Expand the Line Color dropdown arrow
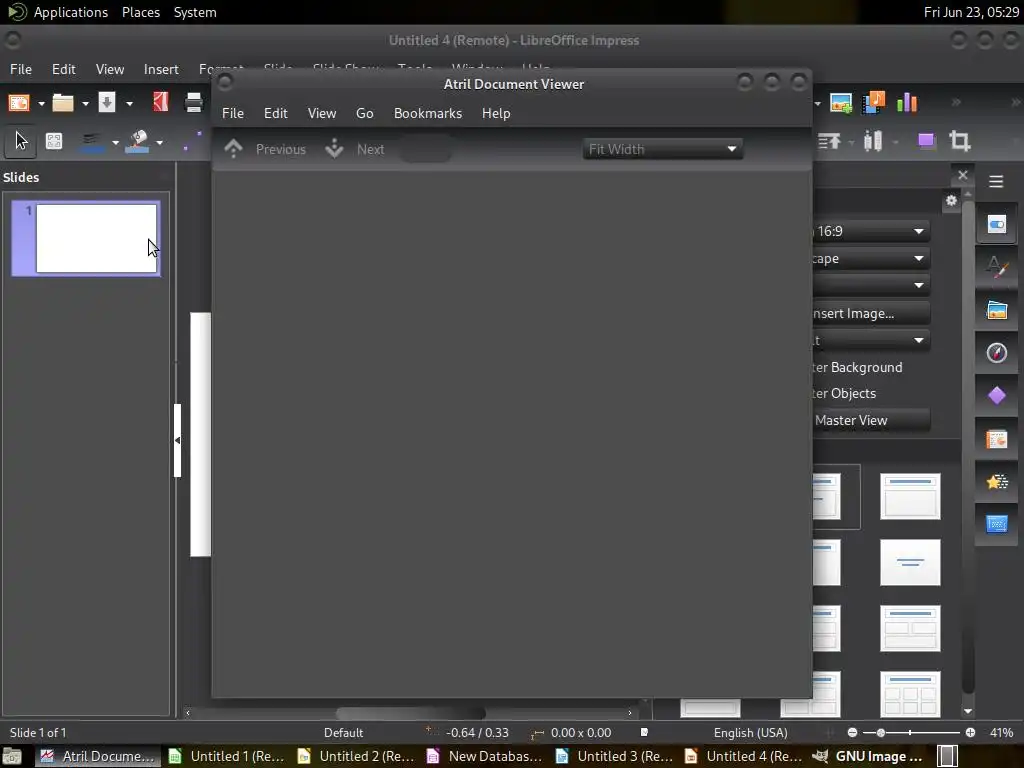Viewport: 1024px width, 768px height. coord(115,142)
